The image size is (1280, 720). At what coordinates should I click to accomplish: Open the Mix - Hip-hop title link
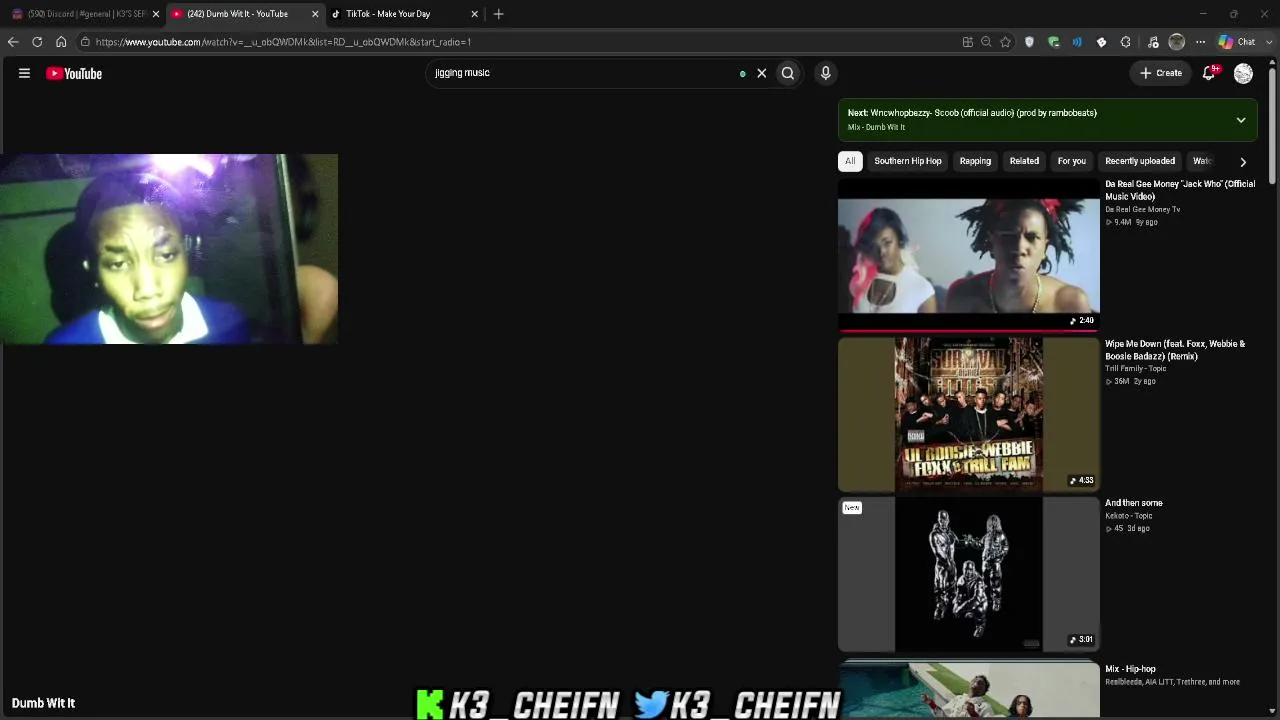(x=1130, y=669)
